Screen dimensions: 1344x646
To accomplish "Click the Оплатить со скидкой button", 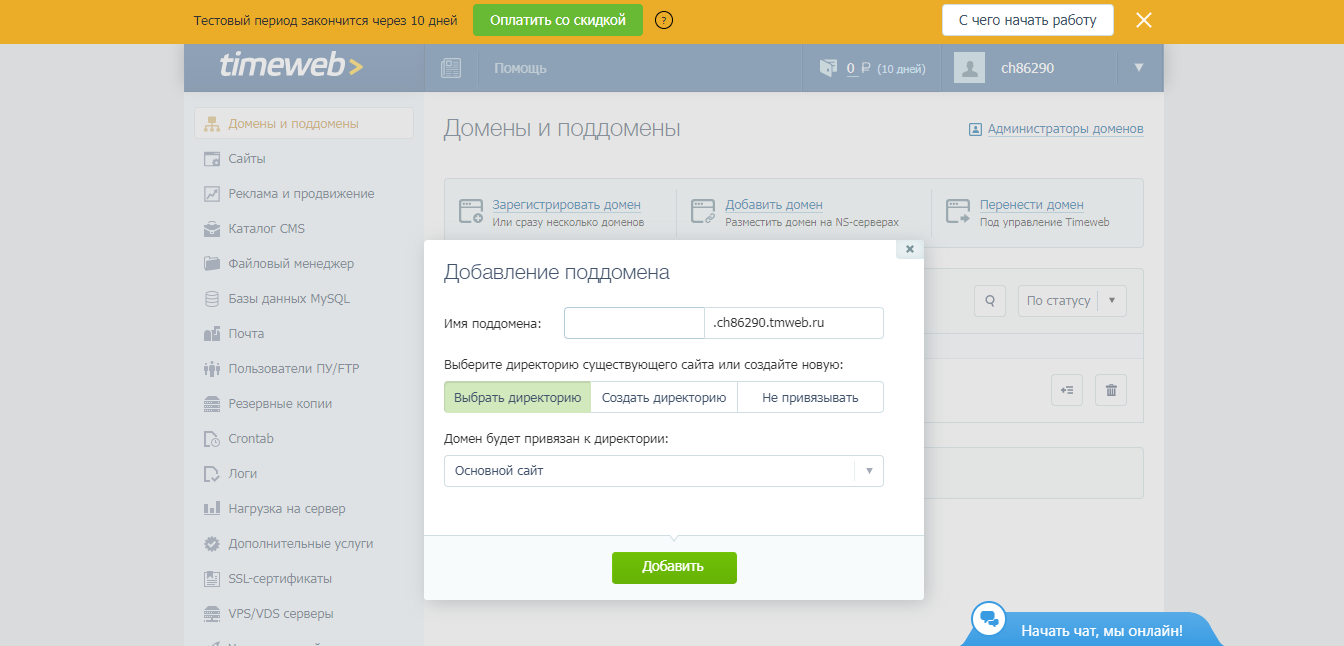I will pos(558,20).
